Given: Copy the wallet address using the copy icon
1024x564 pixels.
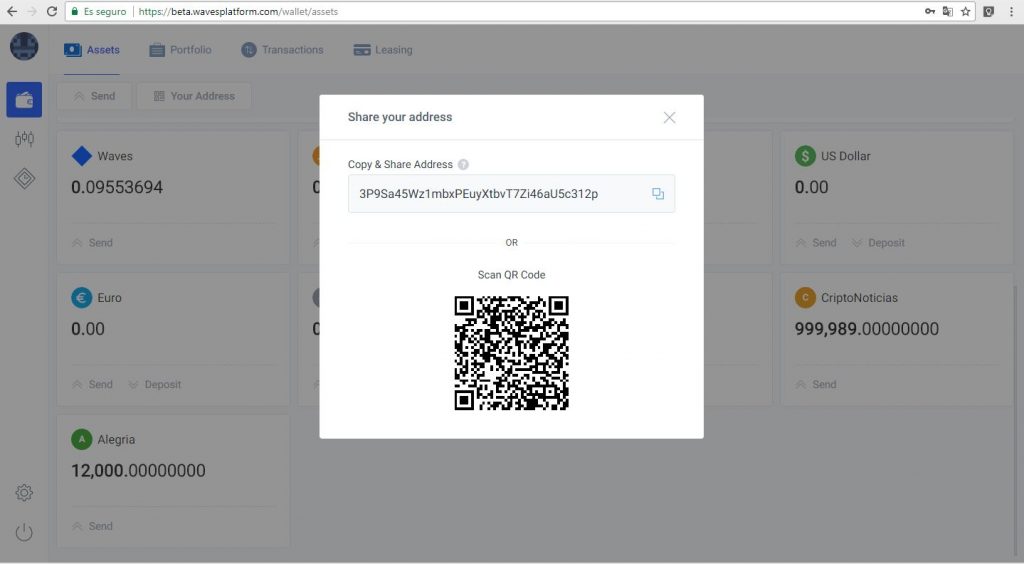Looking at the screenshot, I should pyautogui.click(x=658, y=193).
